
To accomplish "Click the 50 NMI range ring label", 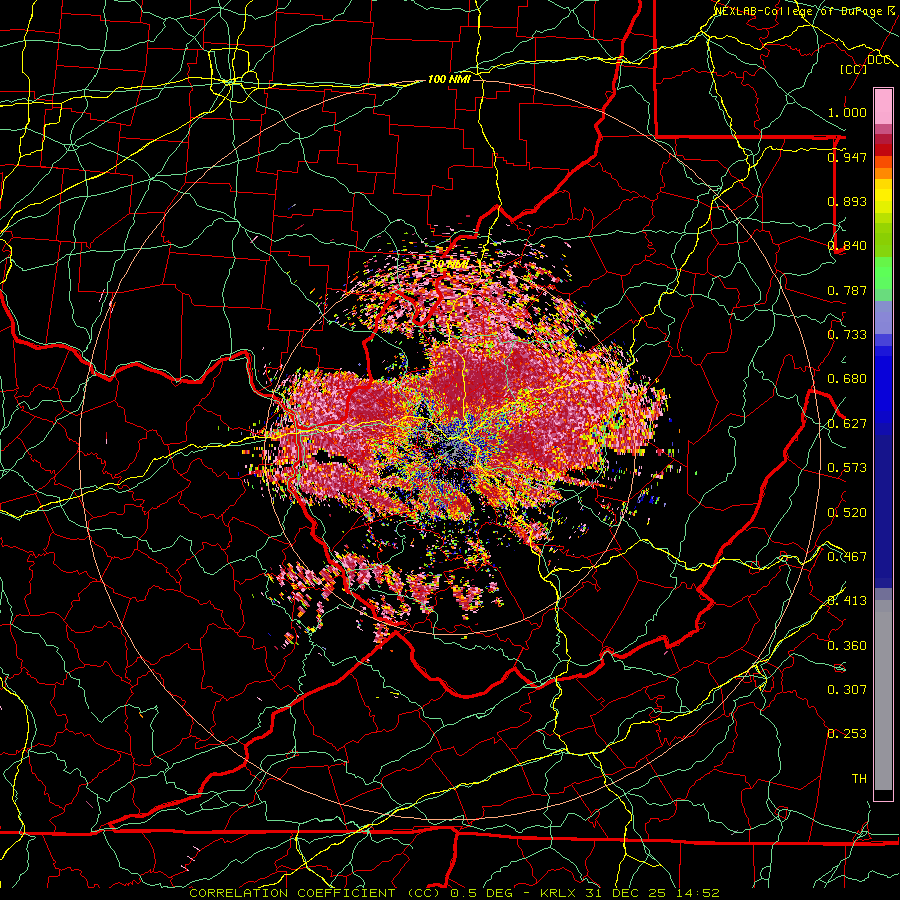I will 450,264.
